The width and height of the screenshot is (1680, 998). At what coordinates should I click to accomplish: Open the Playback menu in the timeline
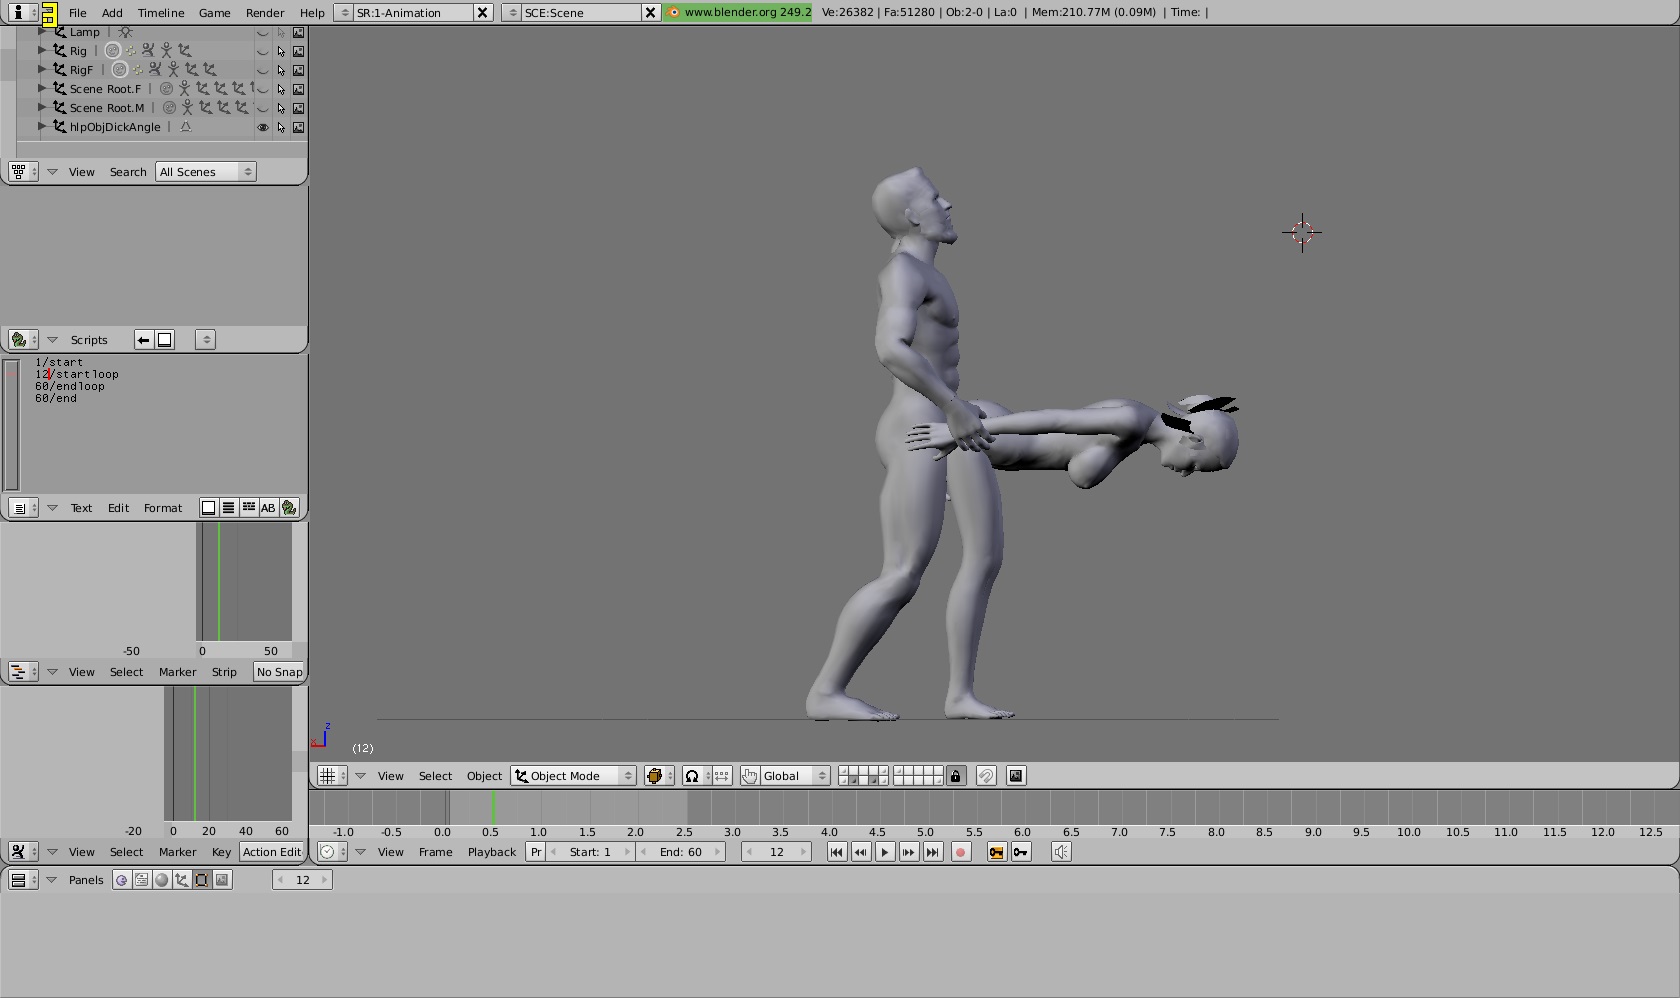[x=492, y=852]
